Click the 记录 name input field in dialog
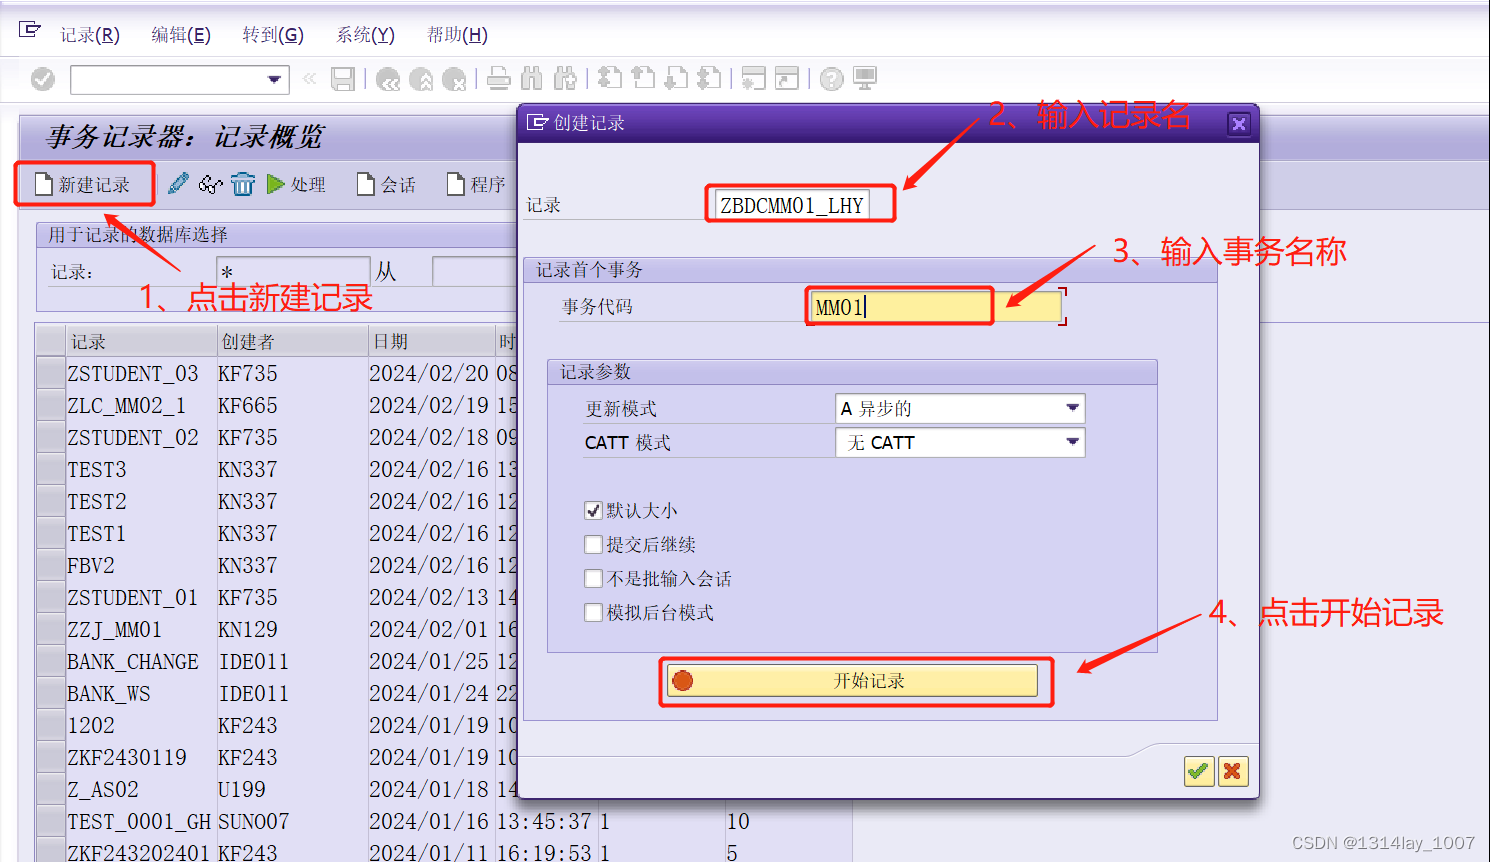Image resolution: width=1490 pixels, height=862 pixels. click(790, 205)
